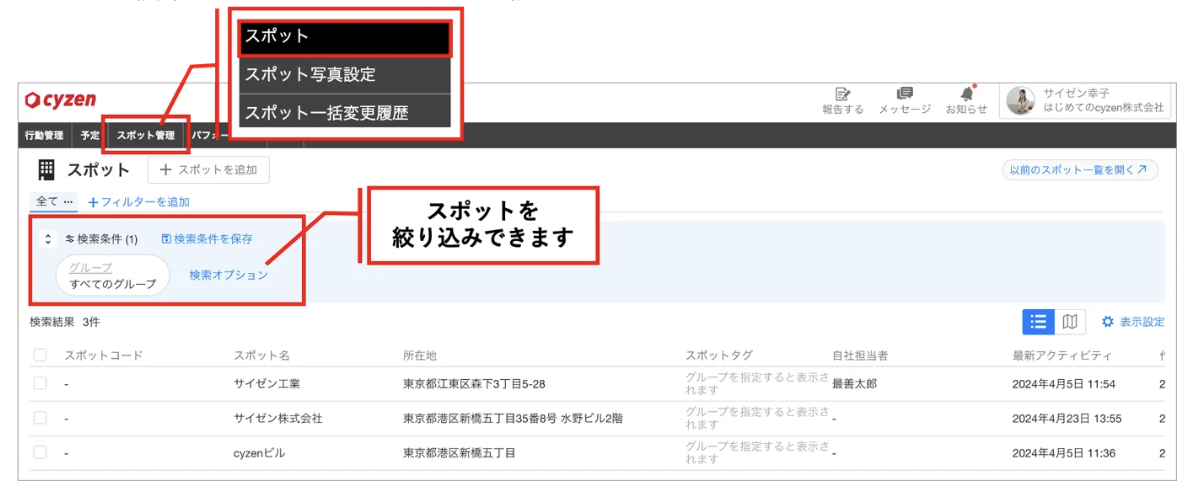This screenshot has height=492, width=1190.
Task: Open the 報告する report icon
Action: tap(842, 94)
